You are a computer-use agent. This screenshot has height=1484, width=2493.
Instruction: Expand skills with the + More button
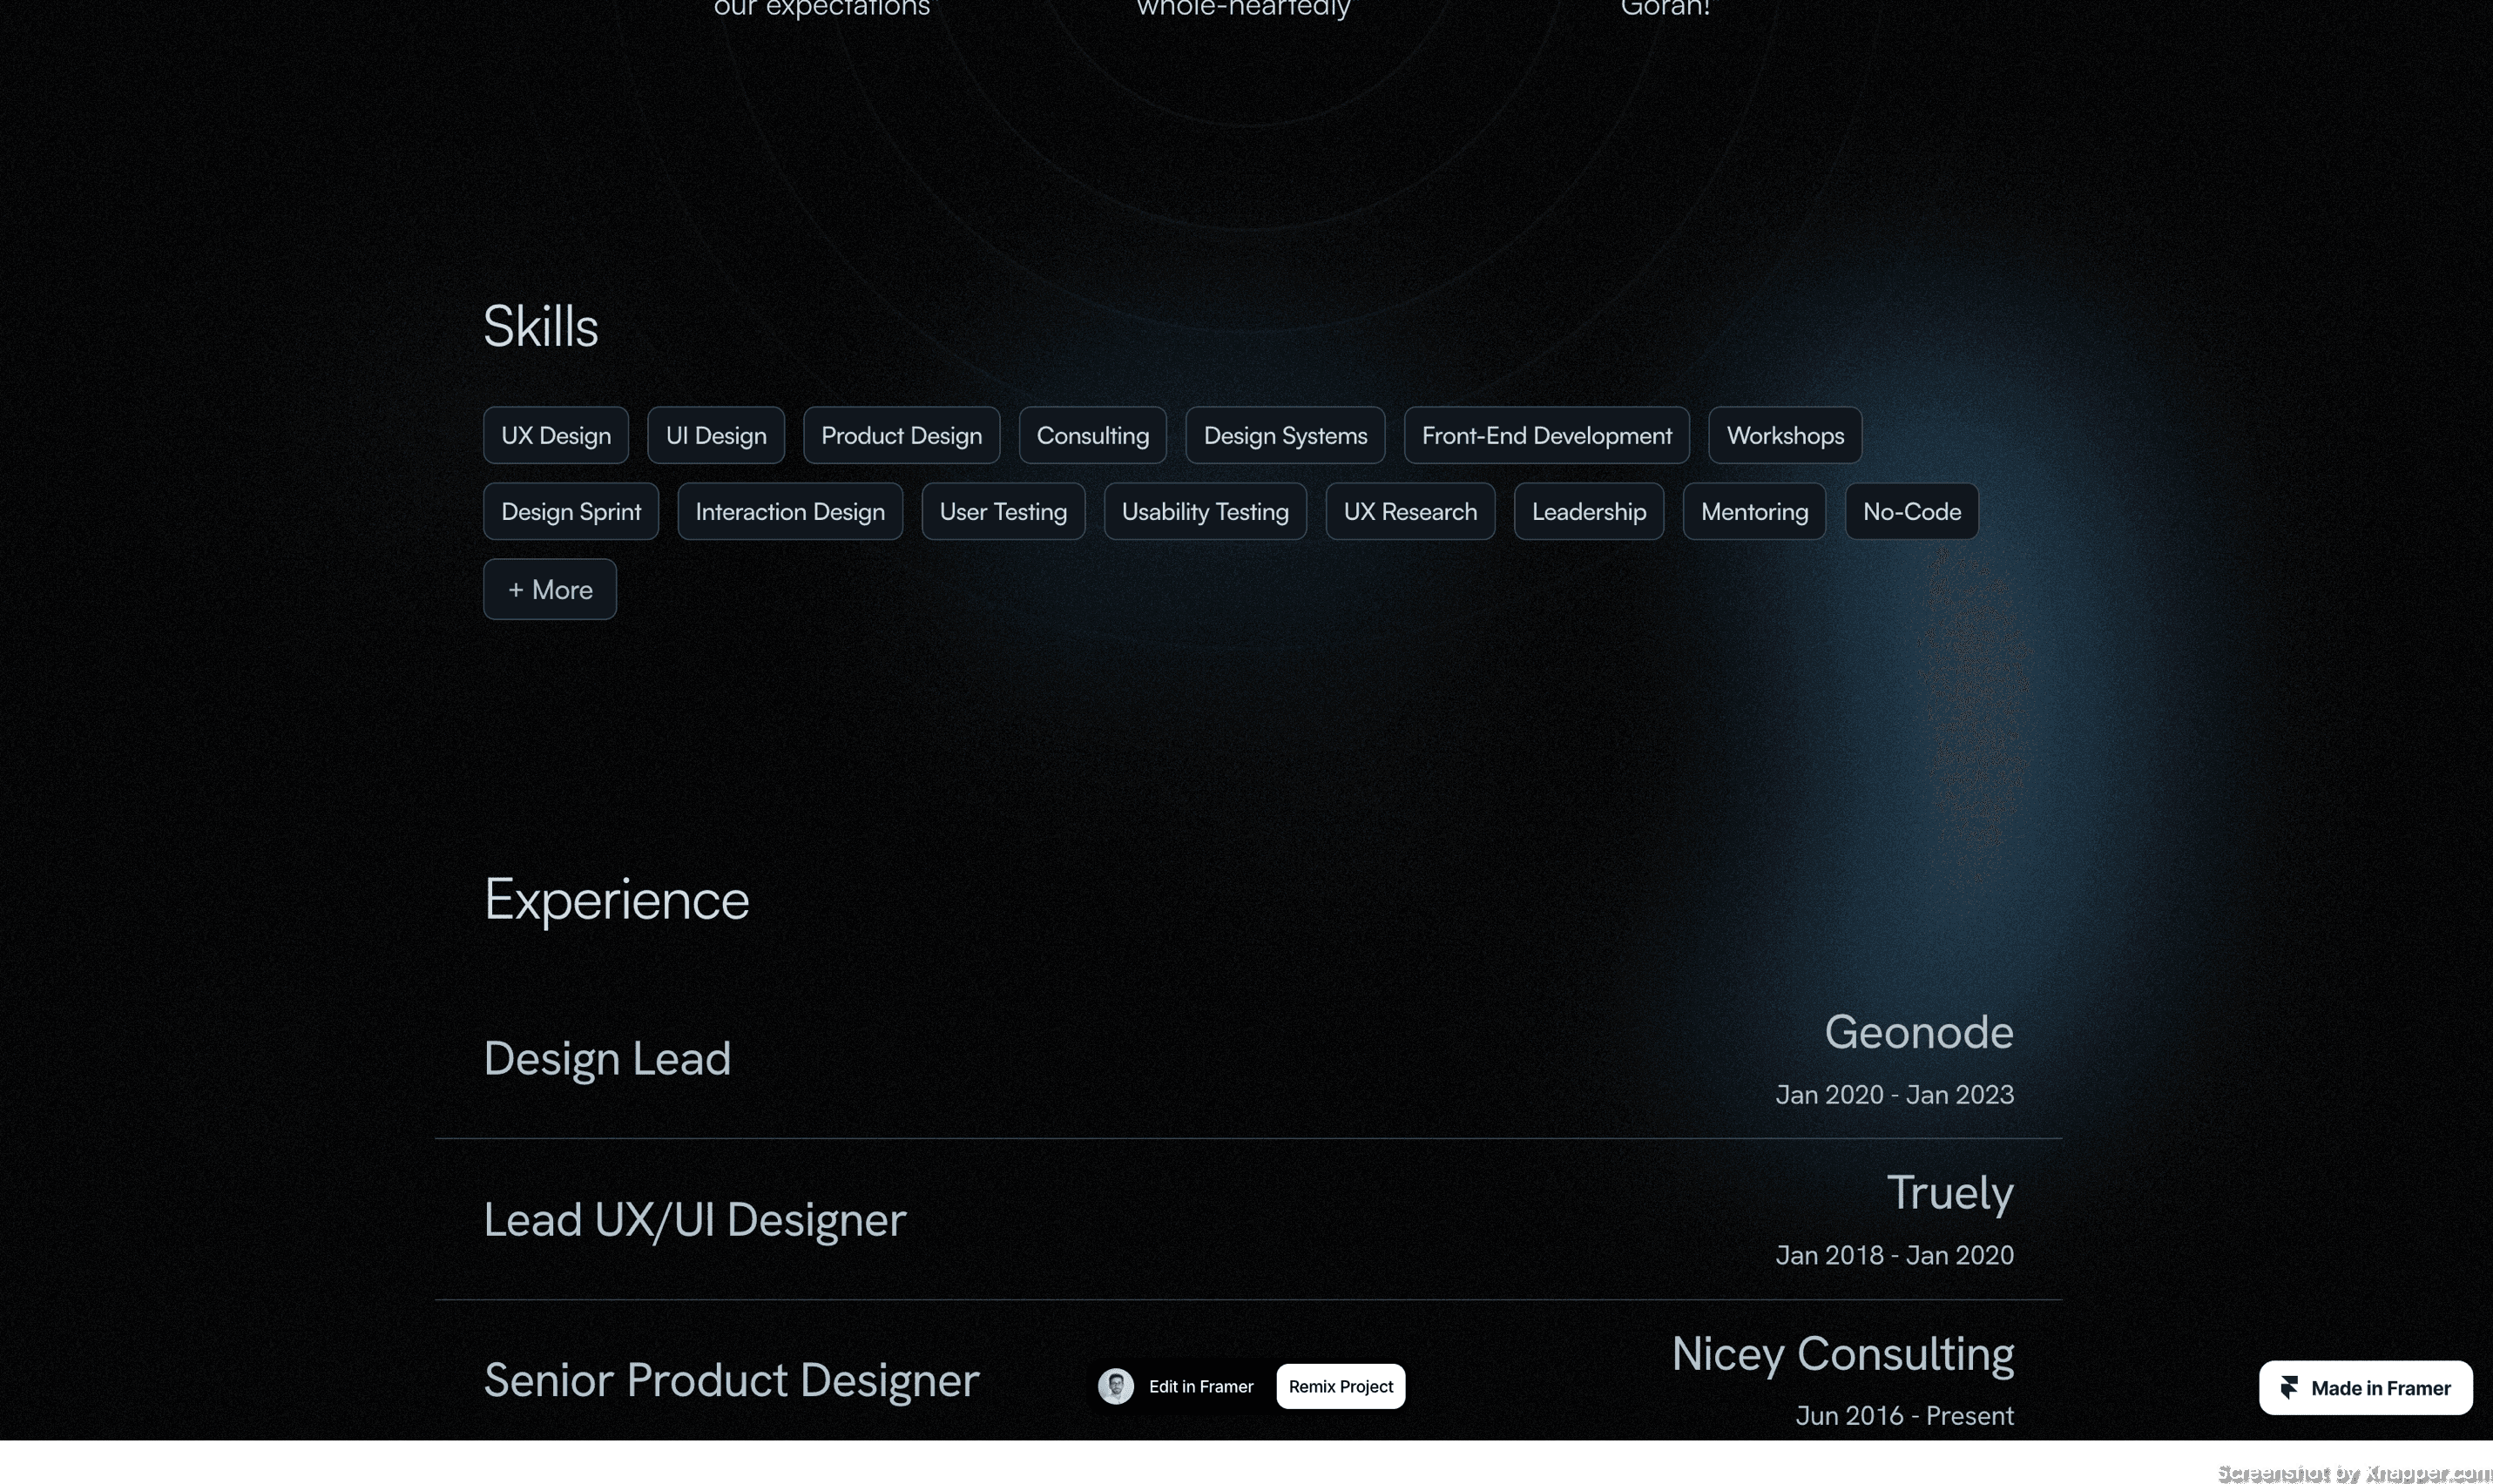pyautogui.click(x=549, y=589)
